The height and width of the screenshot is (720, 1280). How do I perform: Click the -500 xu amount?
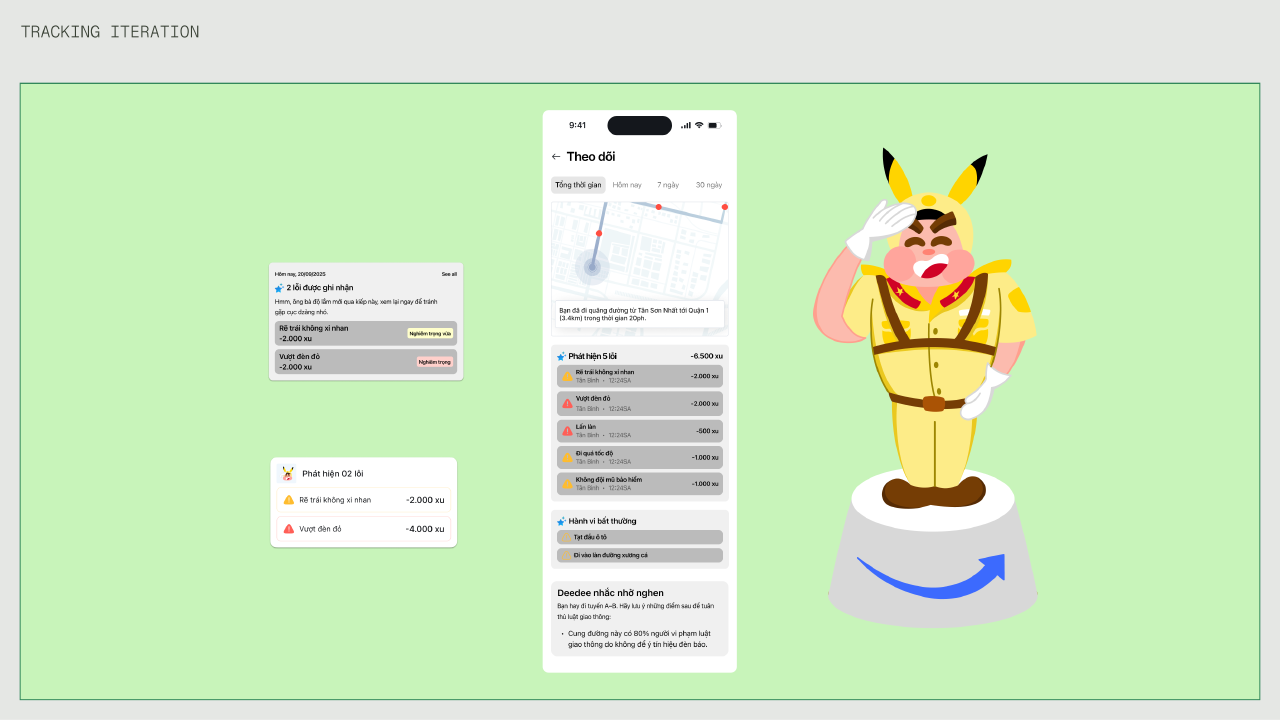tap(707, 430)
